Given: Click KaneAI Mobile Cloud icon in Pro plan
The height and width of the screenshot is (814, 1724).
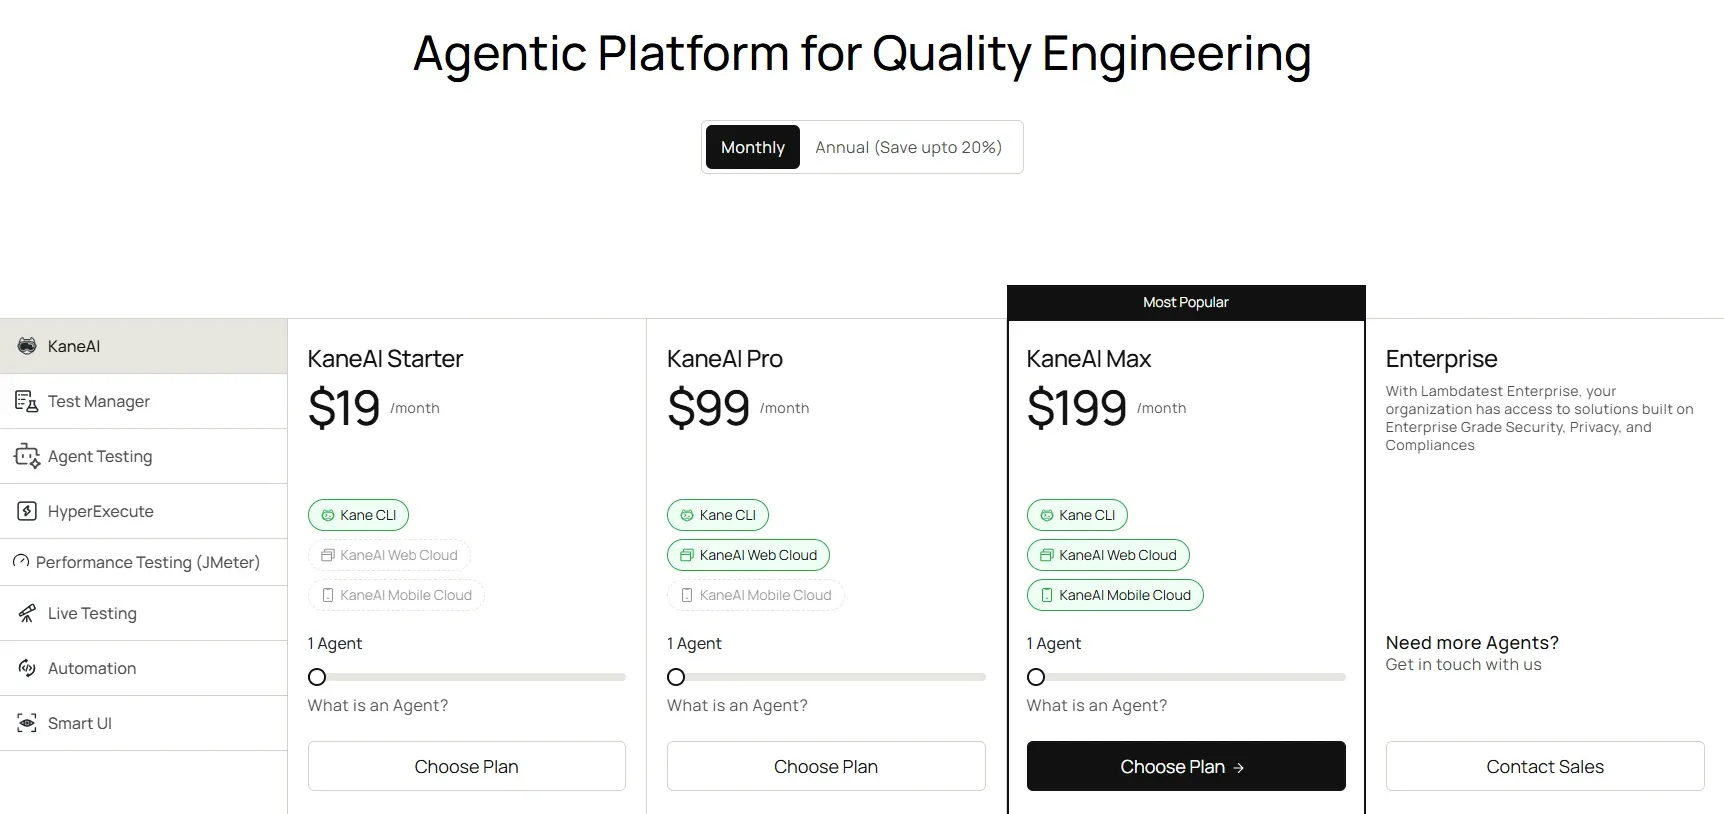Looking at the screenshot, I should (687, 595).
